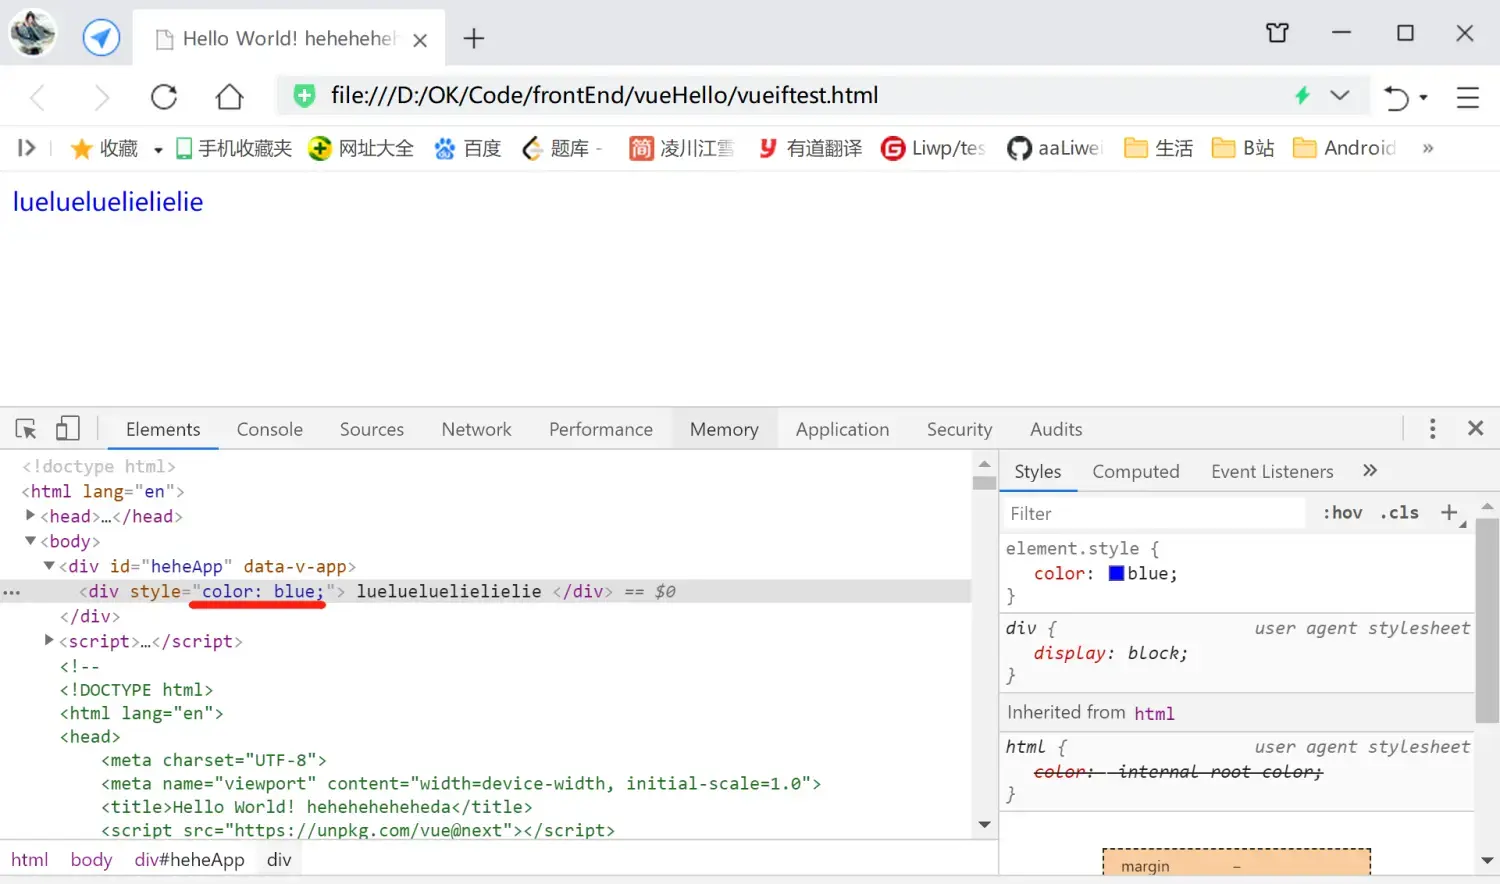The height and width of the screenshot is (884, 1500).
Task: Collapse the body element node
Action: click(31, 540)
